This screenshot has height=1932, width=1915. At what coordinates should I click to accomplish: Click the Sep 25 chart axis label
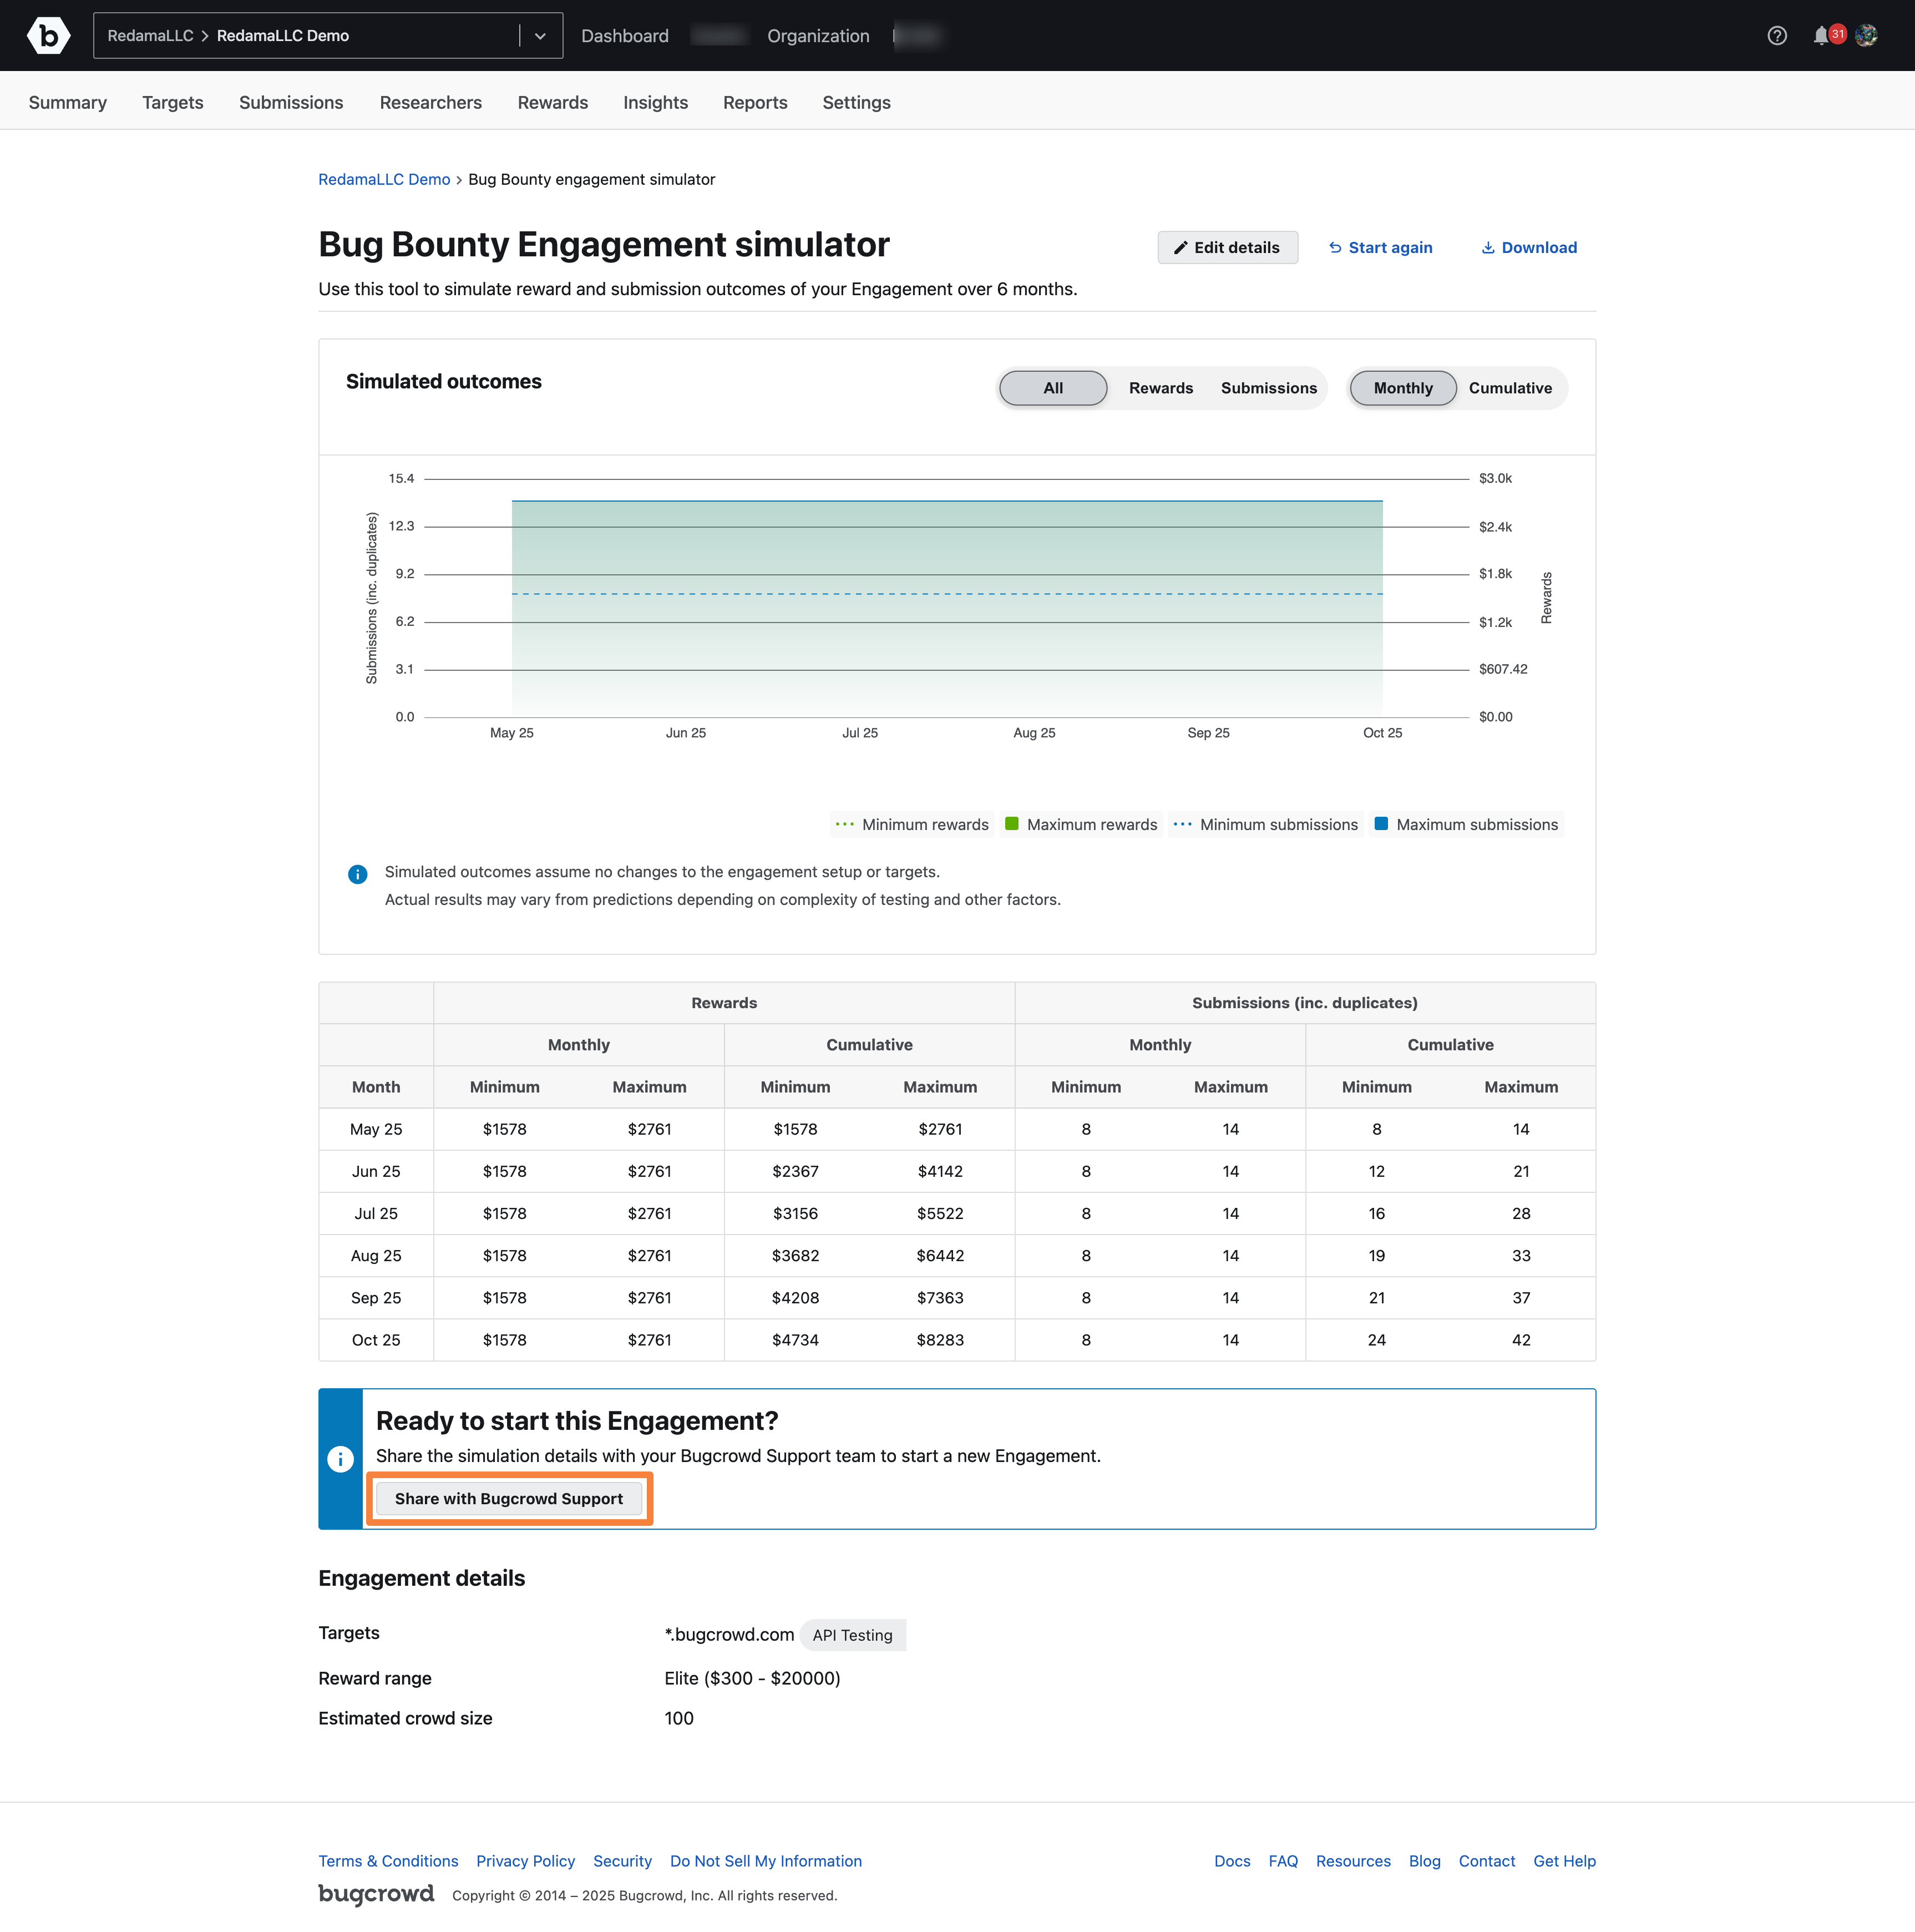click(x=1208, y=733)
